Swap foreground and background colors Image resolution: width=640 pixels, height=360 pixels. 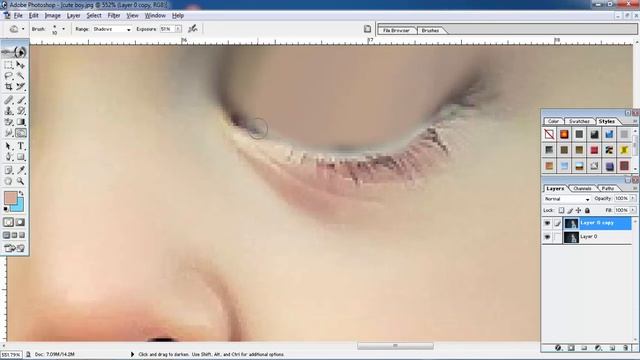pos(21,193)
